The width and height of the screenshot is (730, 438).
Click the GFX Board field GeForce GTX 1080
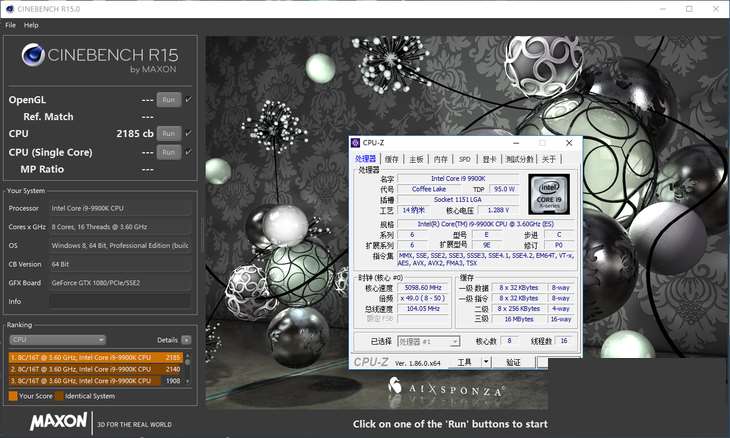120,283
